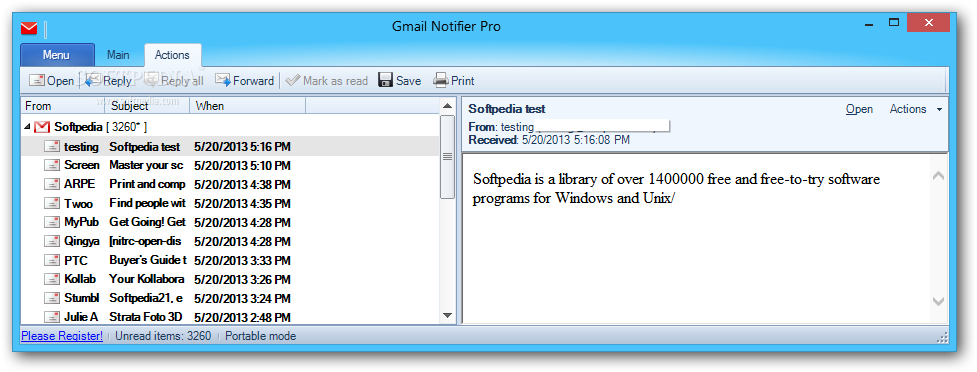Click the Gmail Notifier Pro app icon

point(29,29)
